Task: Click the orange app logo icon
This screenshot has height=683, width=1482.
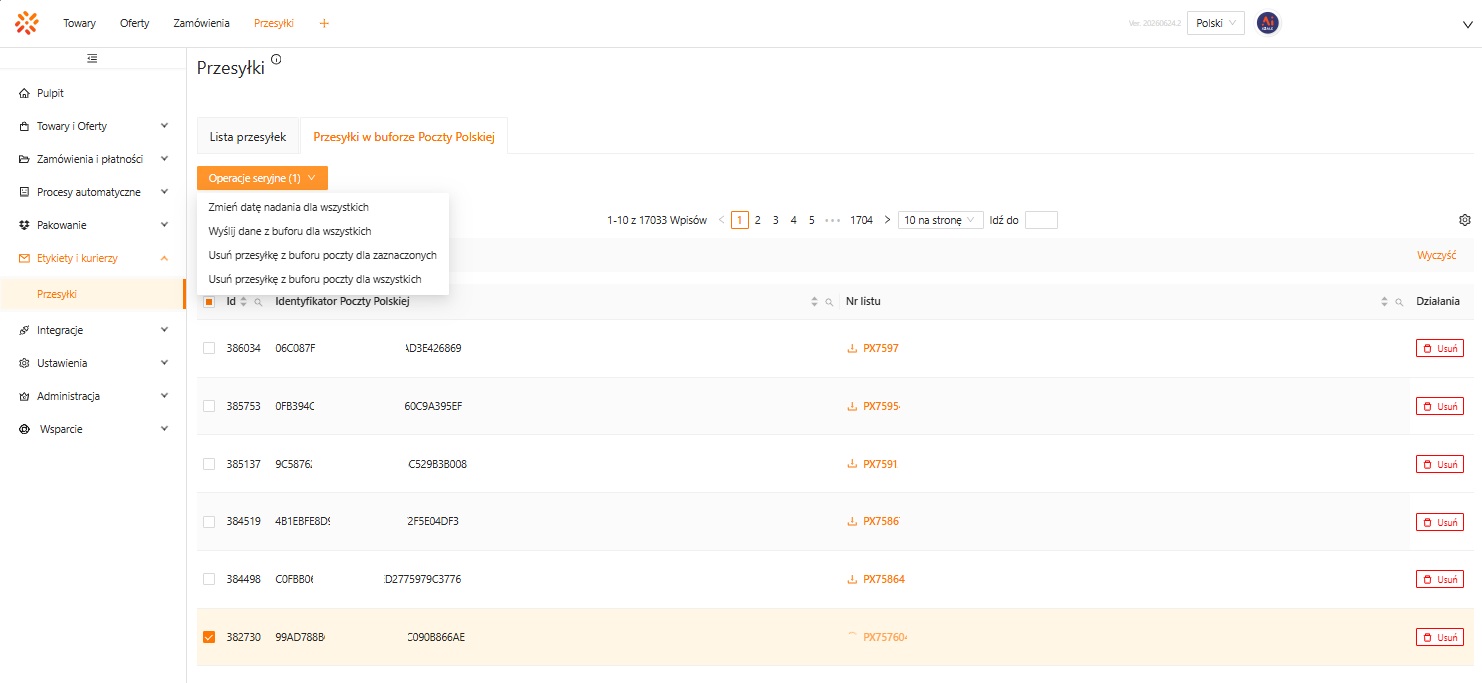Action: click(x=27, y=22)
